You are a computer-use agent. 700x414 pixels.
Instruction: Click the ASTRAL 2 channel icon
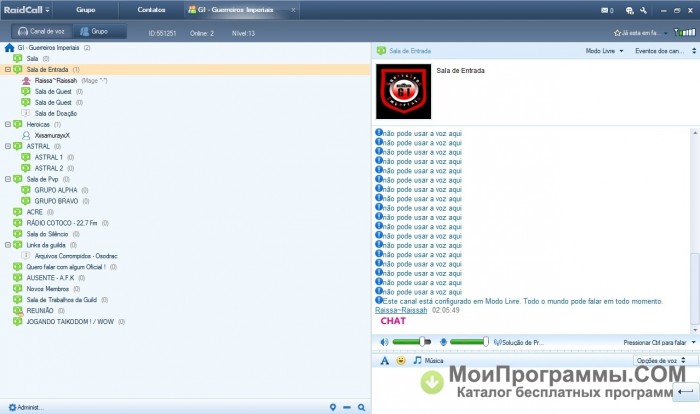[x=26, y=168]
